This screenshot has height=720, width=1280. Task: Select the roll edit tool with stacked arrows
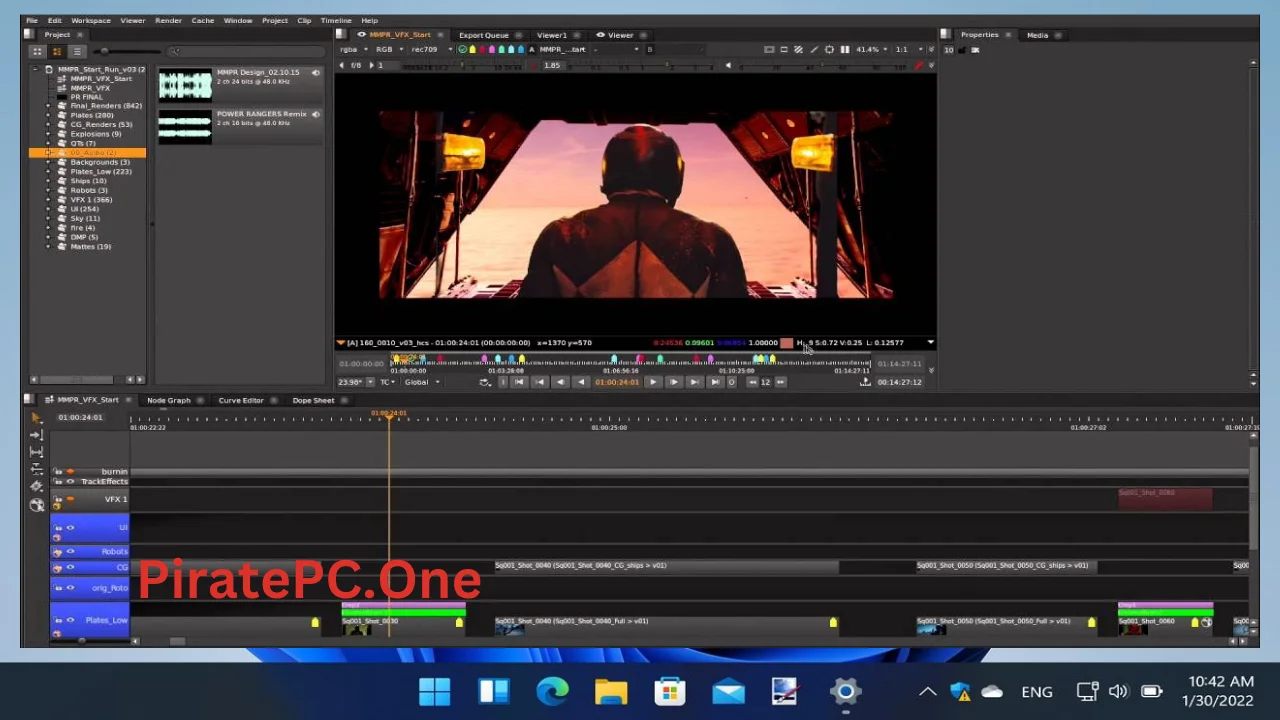36,469
